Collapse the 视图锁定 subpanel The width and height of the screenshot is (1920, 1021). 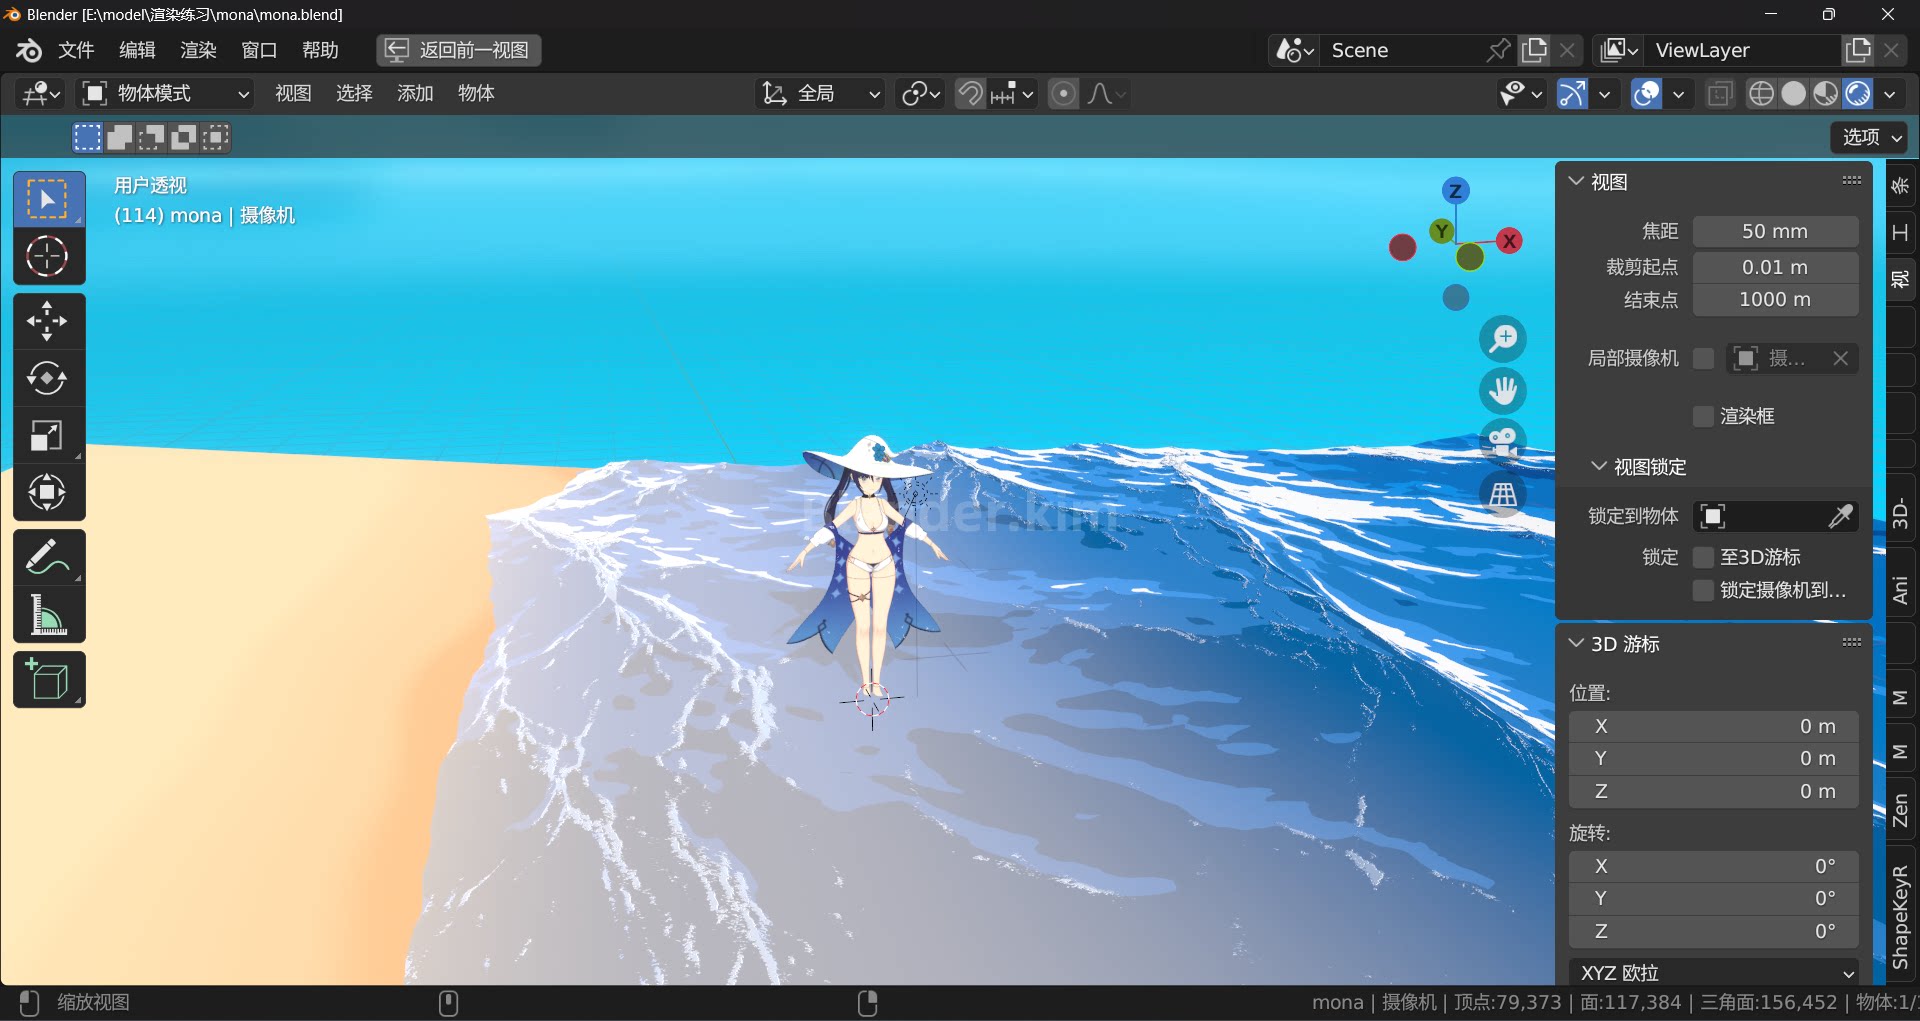(x=1599, y=467)
